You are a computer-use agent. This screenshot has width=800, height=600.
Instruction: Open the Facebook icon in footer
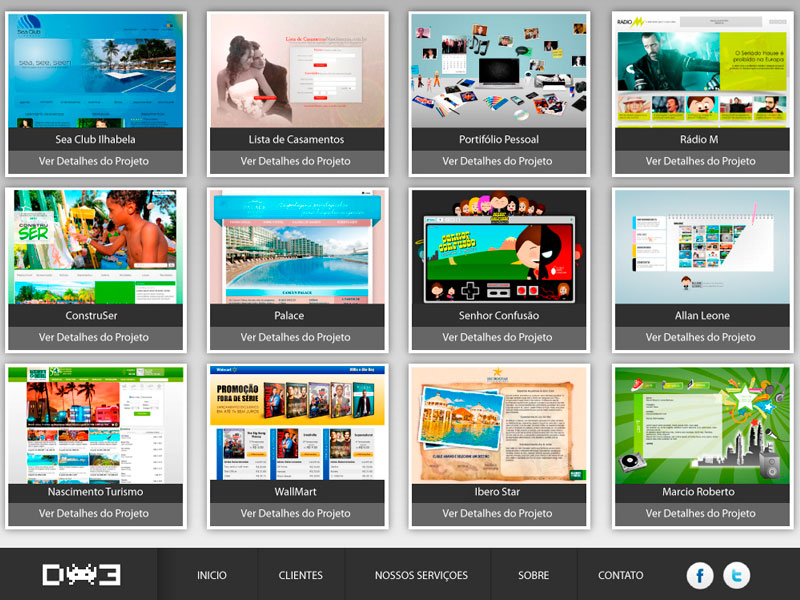[699, 575]
